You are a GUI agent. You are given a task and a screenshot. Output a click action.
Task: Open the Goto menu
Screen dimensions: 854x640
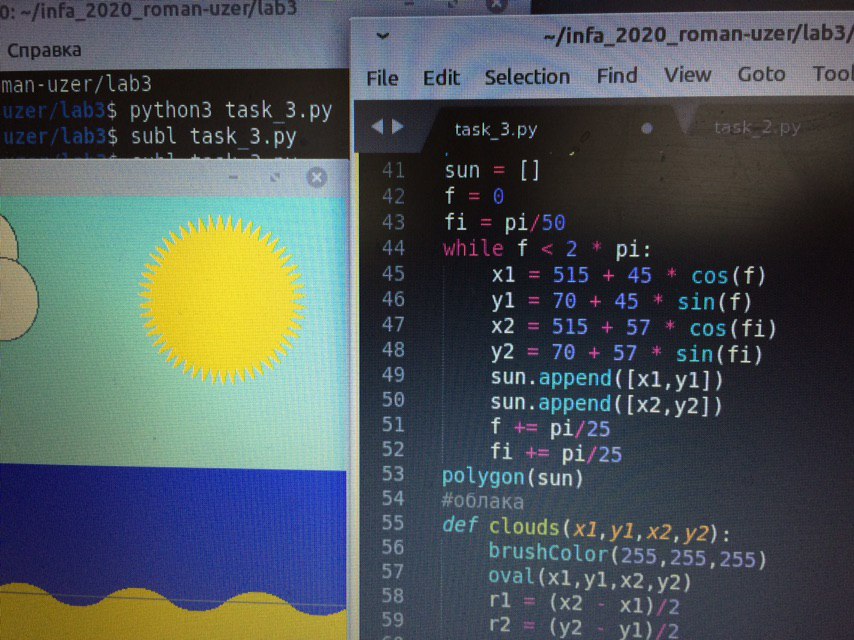coord(761,74)
